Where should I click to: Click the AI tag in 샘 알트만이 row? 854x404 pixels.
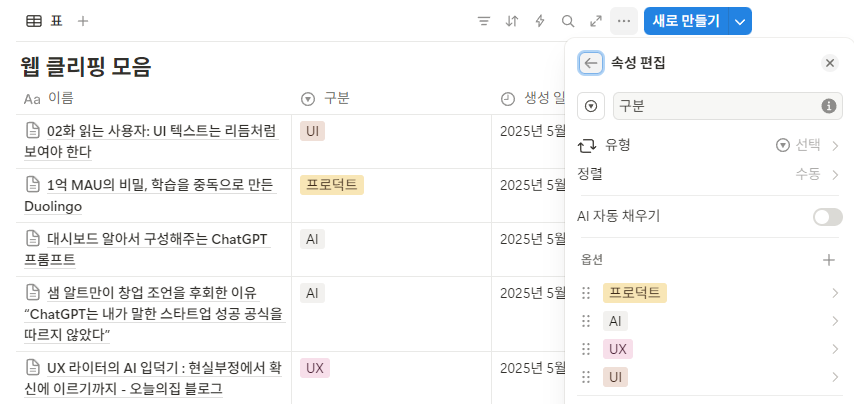click(312, 293)
